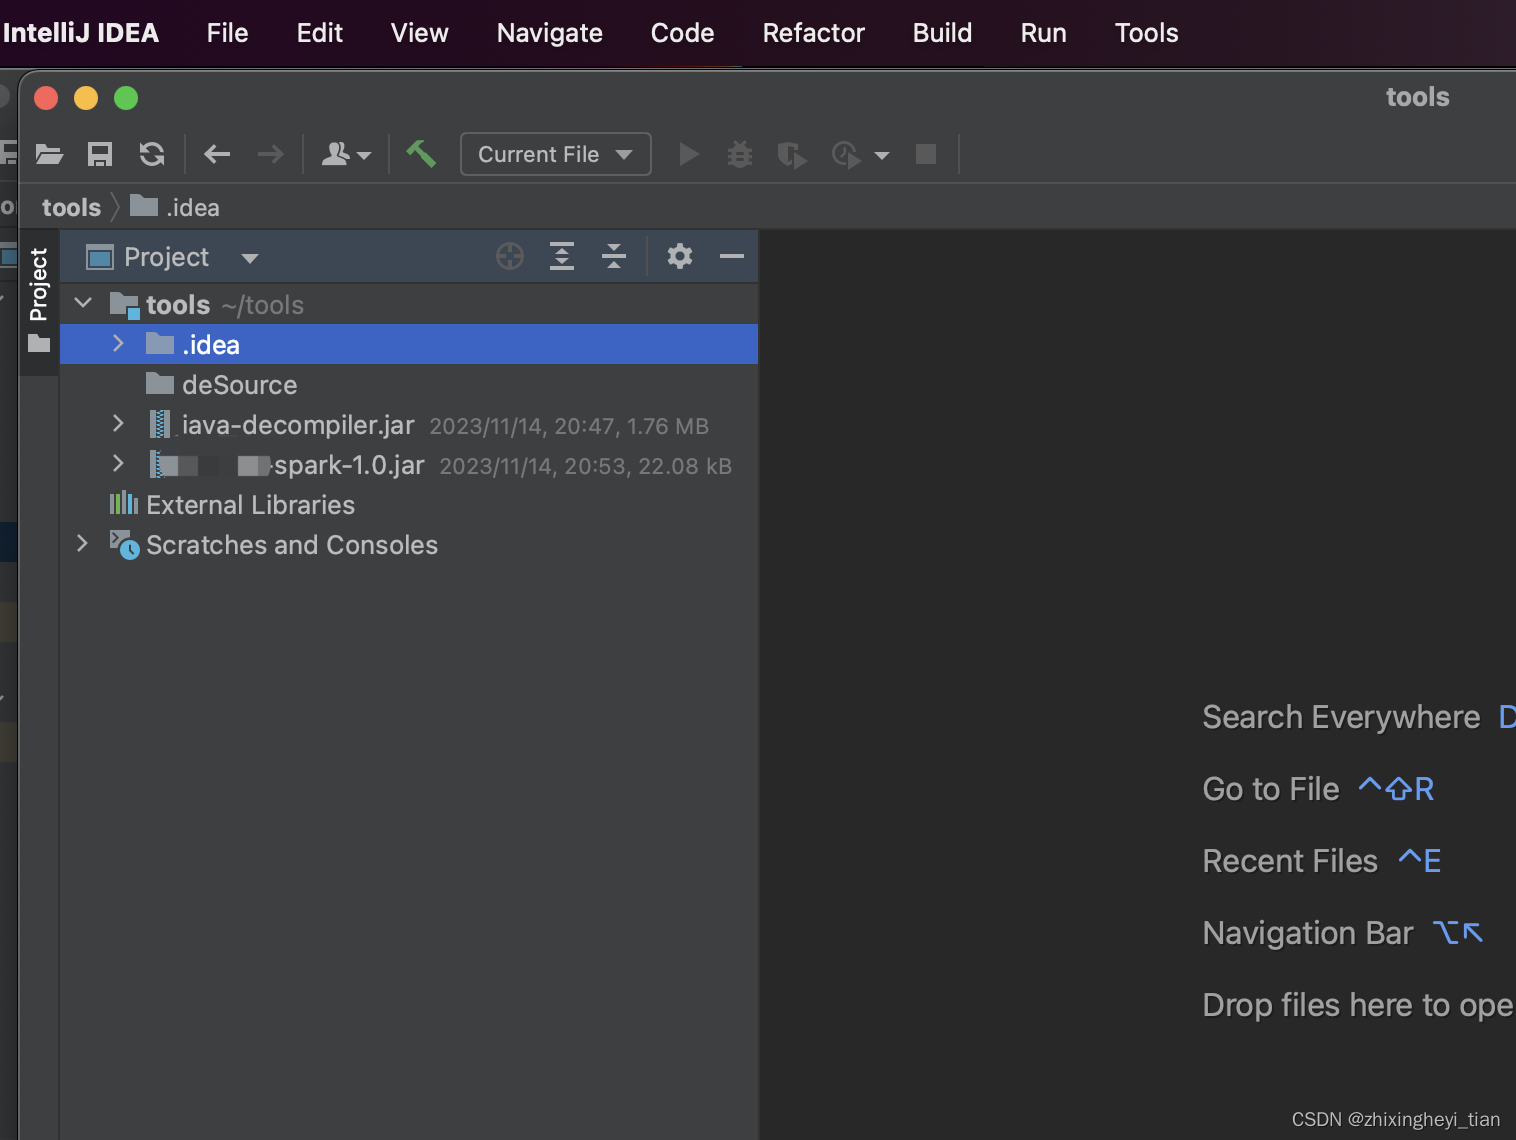Build project with the green hammer
The image size is (1516, 1140).
click(x=421, y=154)
